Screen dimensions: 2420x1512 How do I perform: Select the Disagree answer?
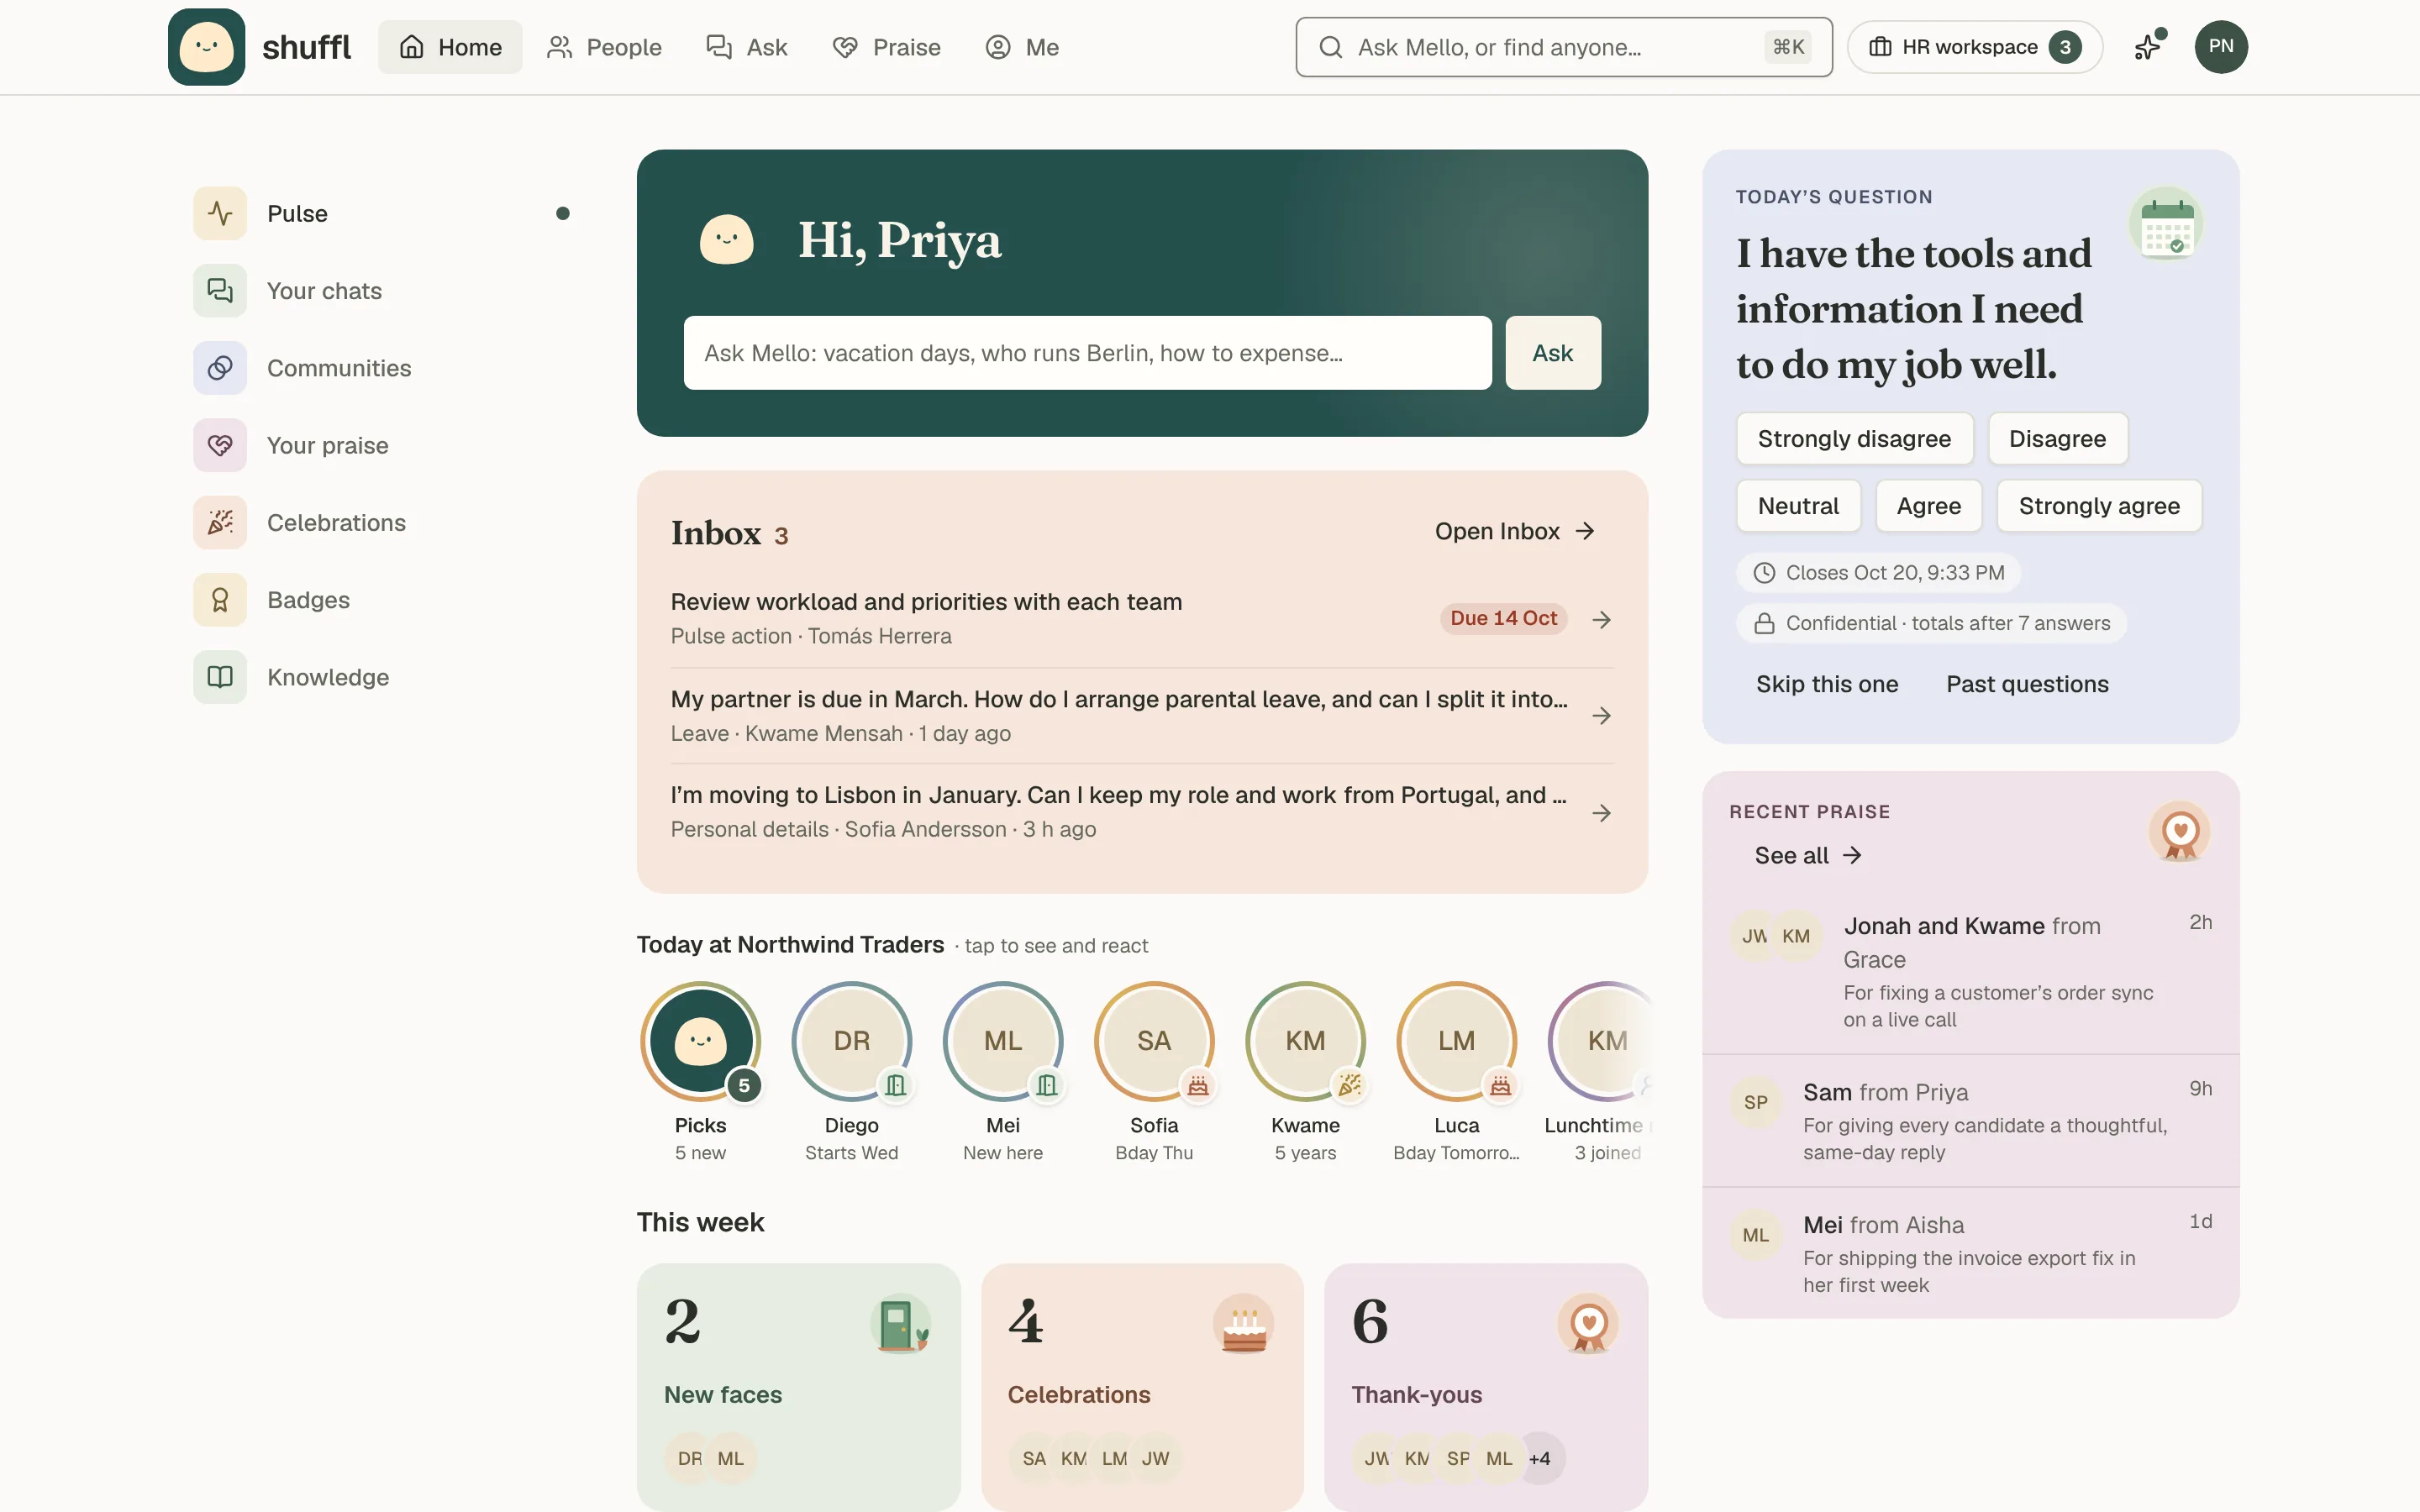2057,438
